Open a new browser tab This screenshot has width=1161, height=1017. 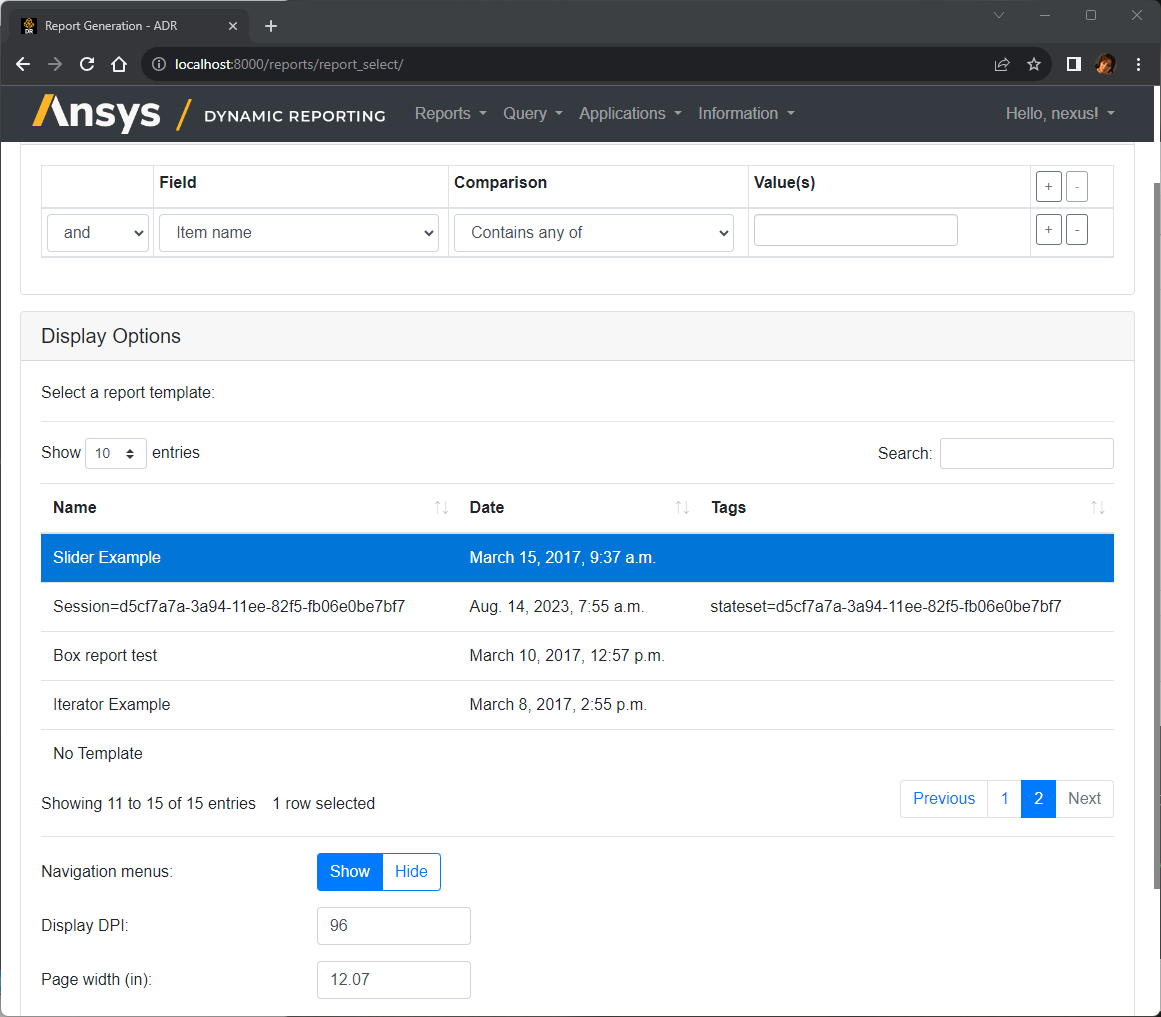click(x=271, y=26)
